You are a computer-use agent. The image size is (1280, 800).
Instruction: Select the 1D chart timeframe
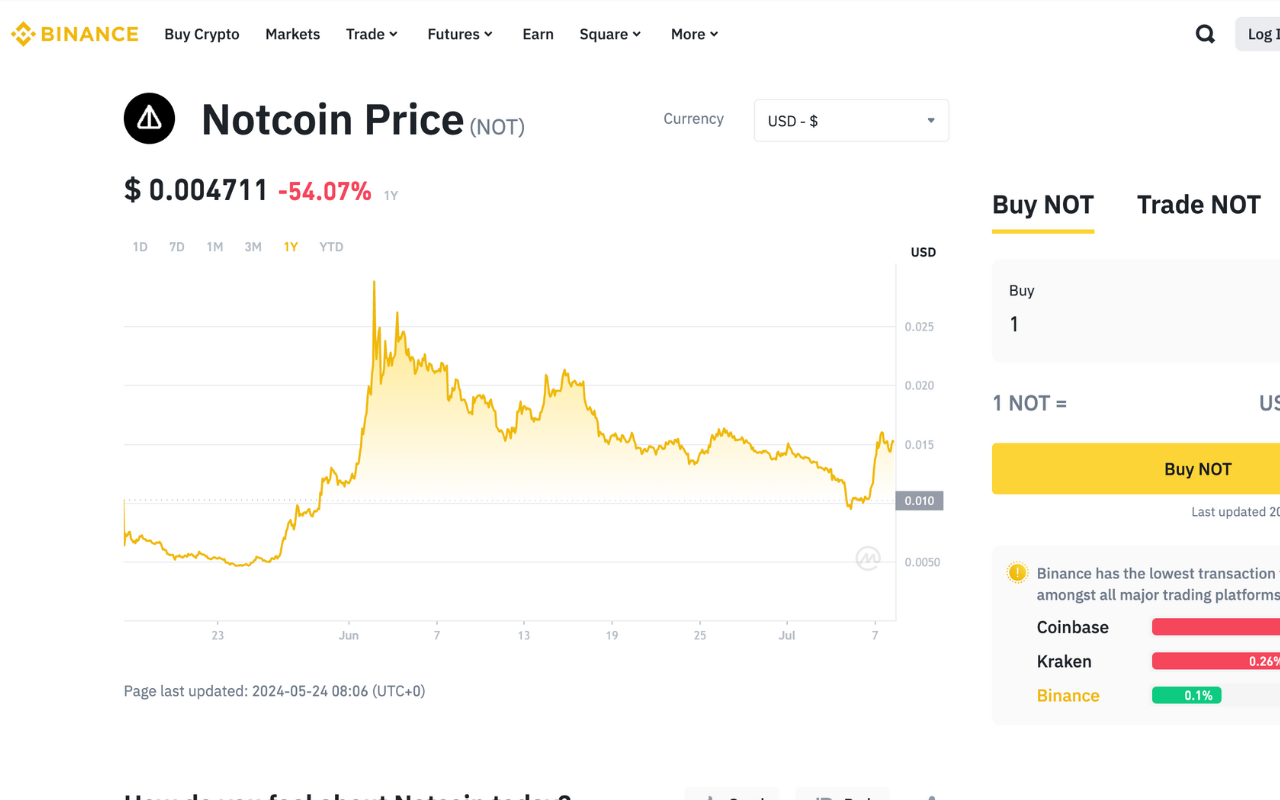point(140,247)
